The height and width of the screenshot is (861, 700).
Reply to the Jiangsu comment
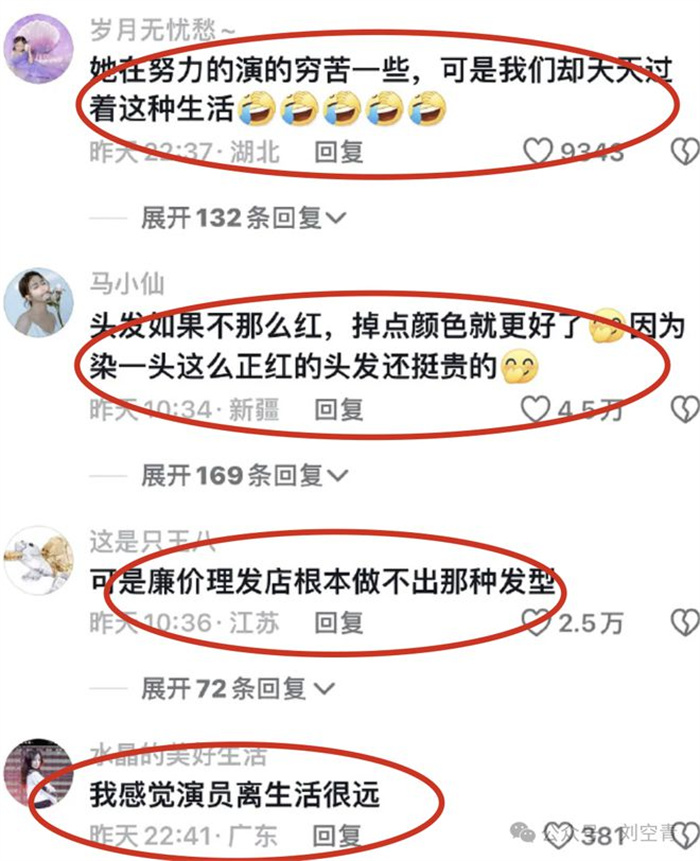pos(339,623)
